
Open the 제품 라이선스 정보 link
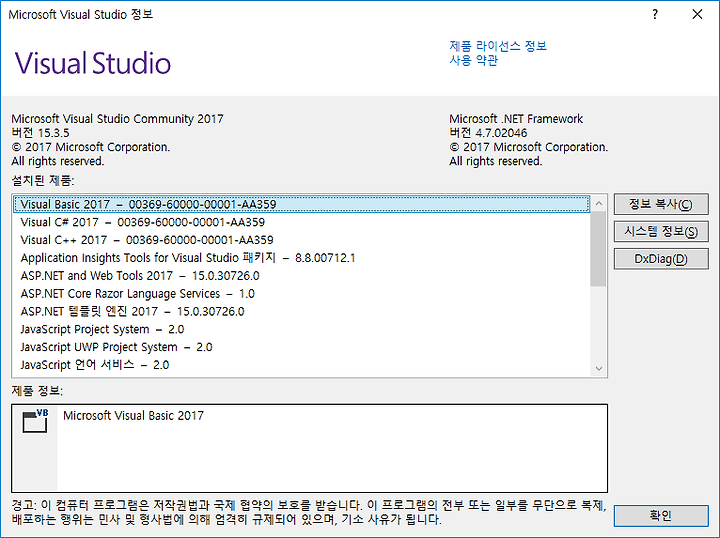[x=498, y=46]
